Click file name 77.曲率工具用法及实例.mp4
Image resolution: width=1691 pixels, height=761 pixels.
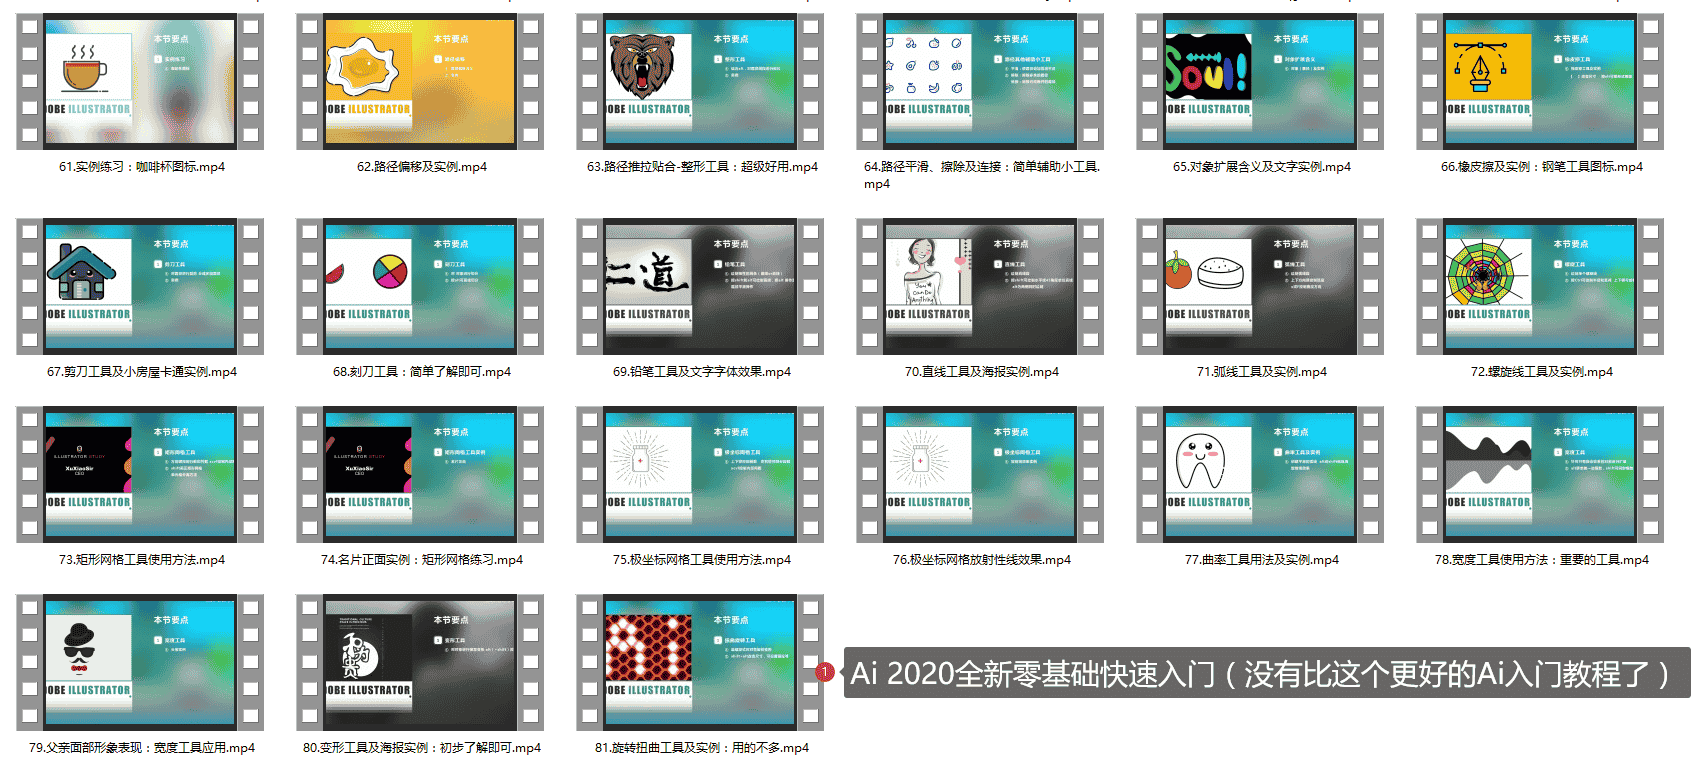click(1262, 560)
